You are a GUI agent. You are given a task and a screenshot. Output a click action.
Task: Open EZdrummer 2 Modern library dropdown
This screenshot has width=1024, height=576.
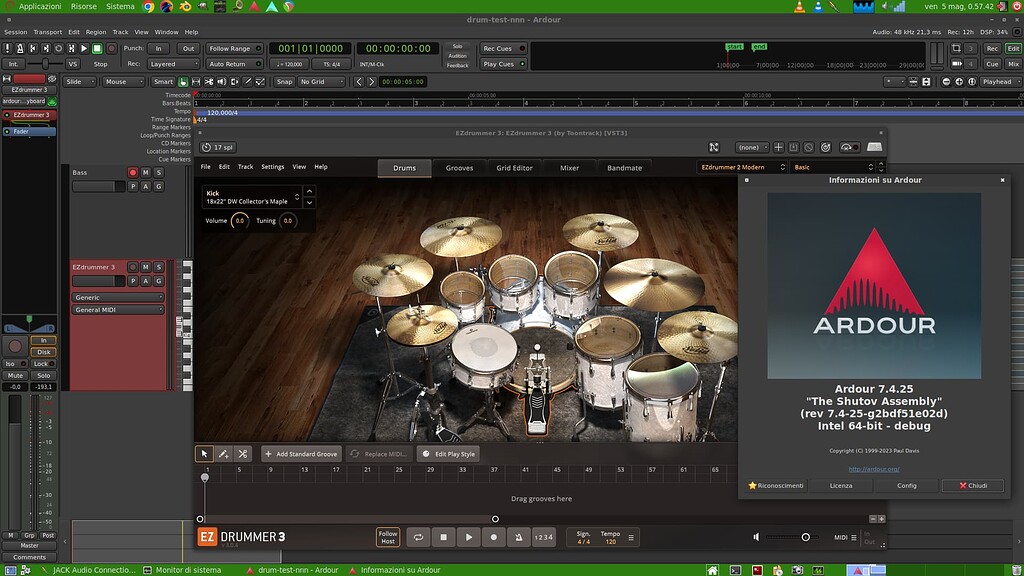click(x=742, y=167)
